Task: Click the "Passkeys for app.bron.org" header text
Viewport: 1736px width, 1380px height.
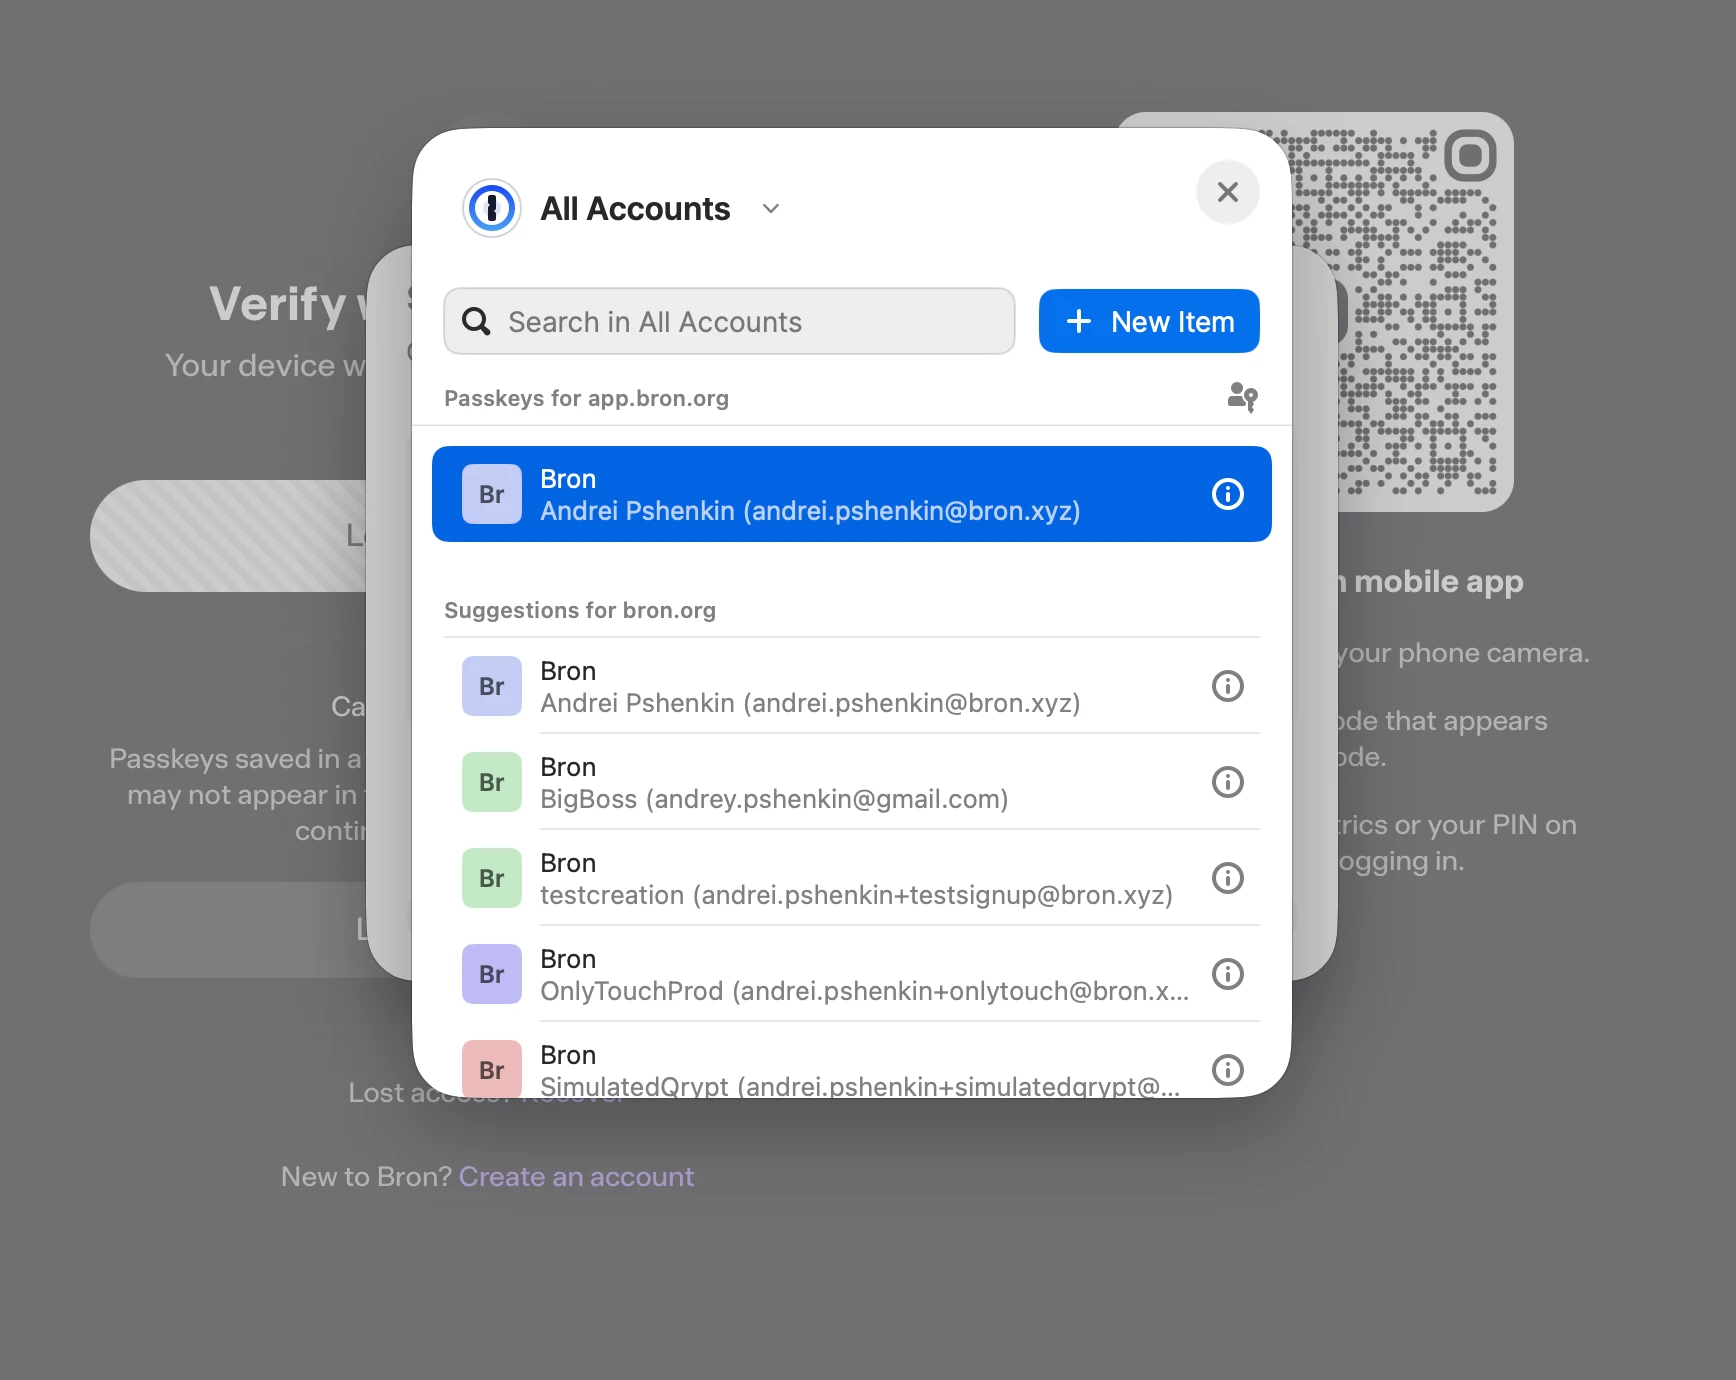Action: 586,398
